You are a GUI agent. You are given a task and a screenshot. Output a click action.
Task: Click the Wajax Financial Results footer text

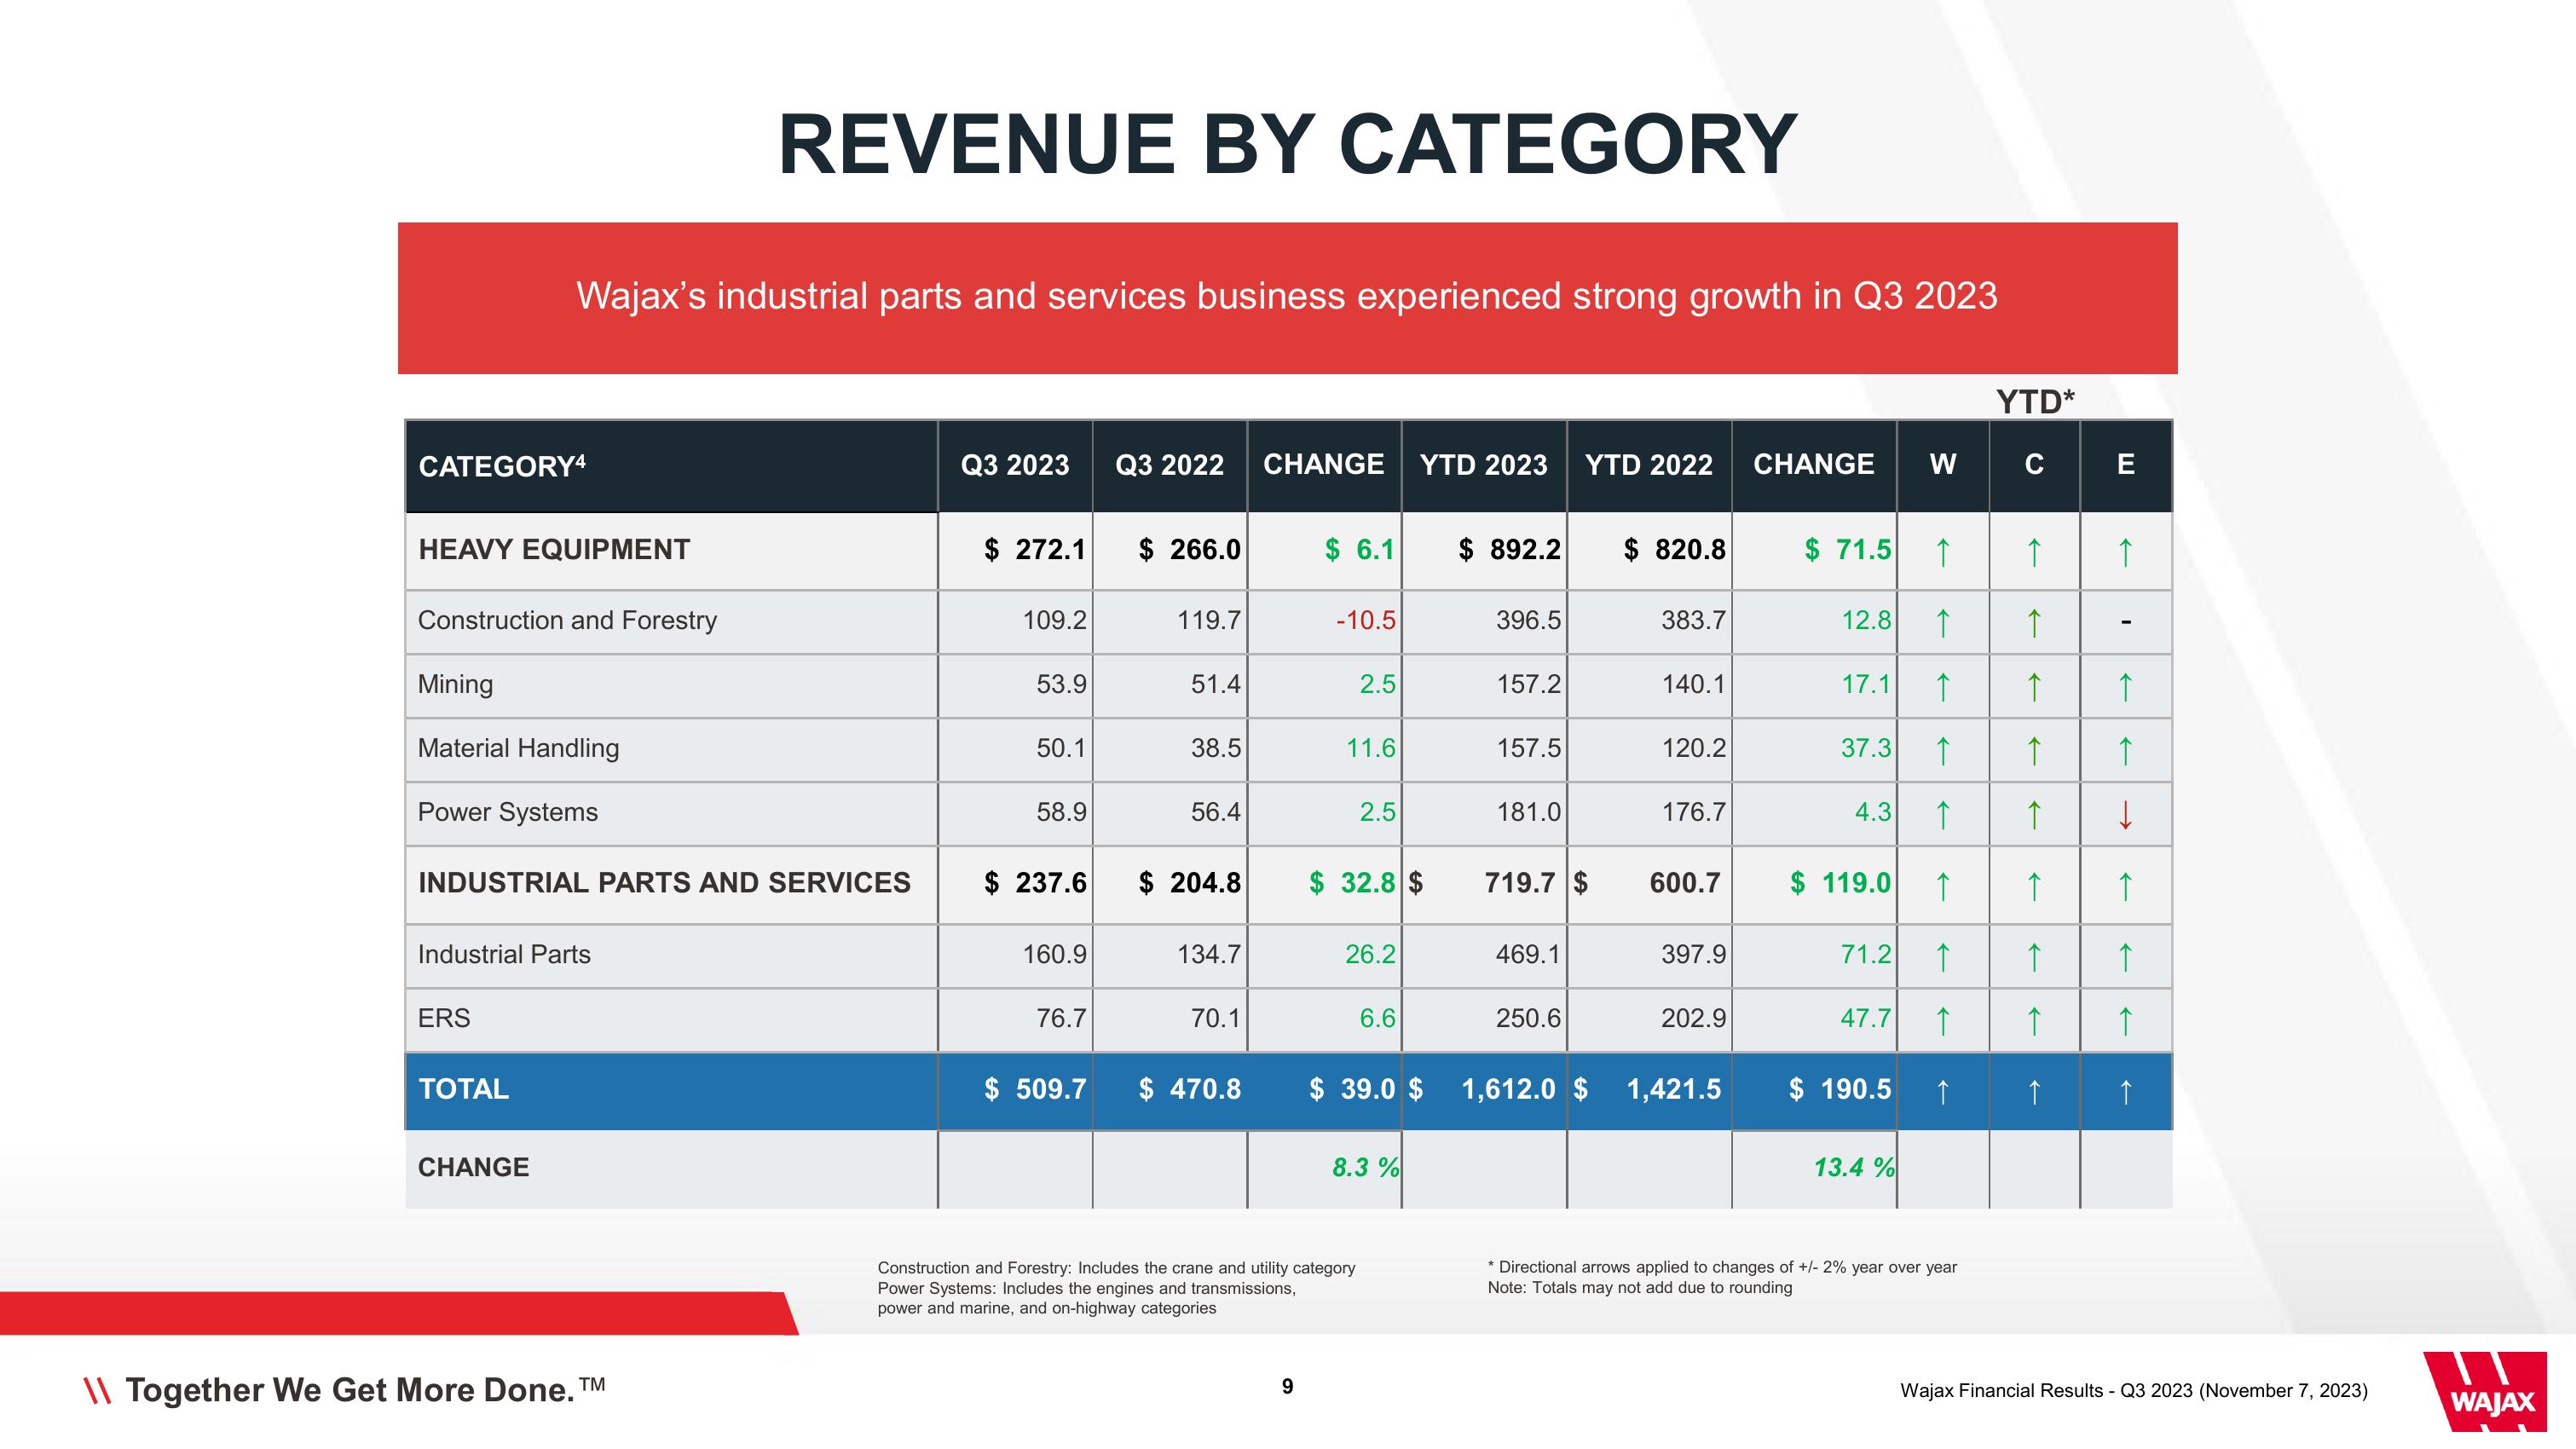coord(2134,1391)
